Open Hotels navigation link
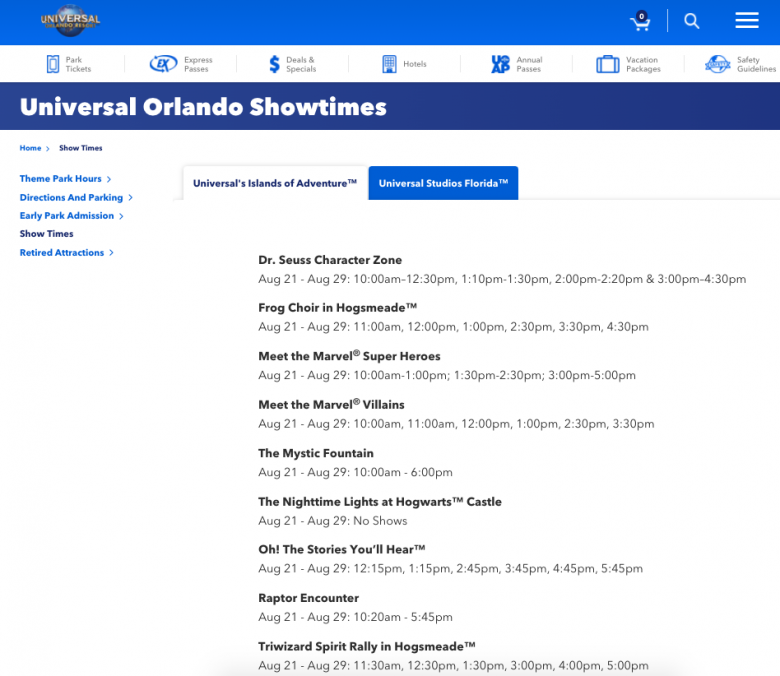780x676 pixels. point(415,64)
